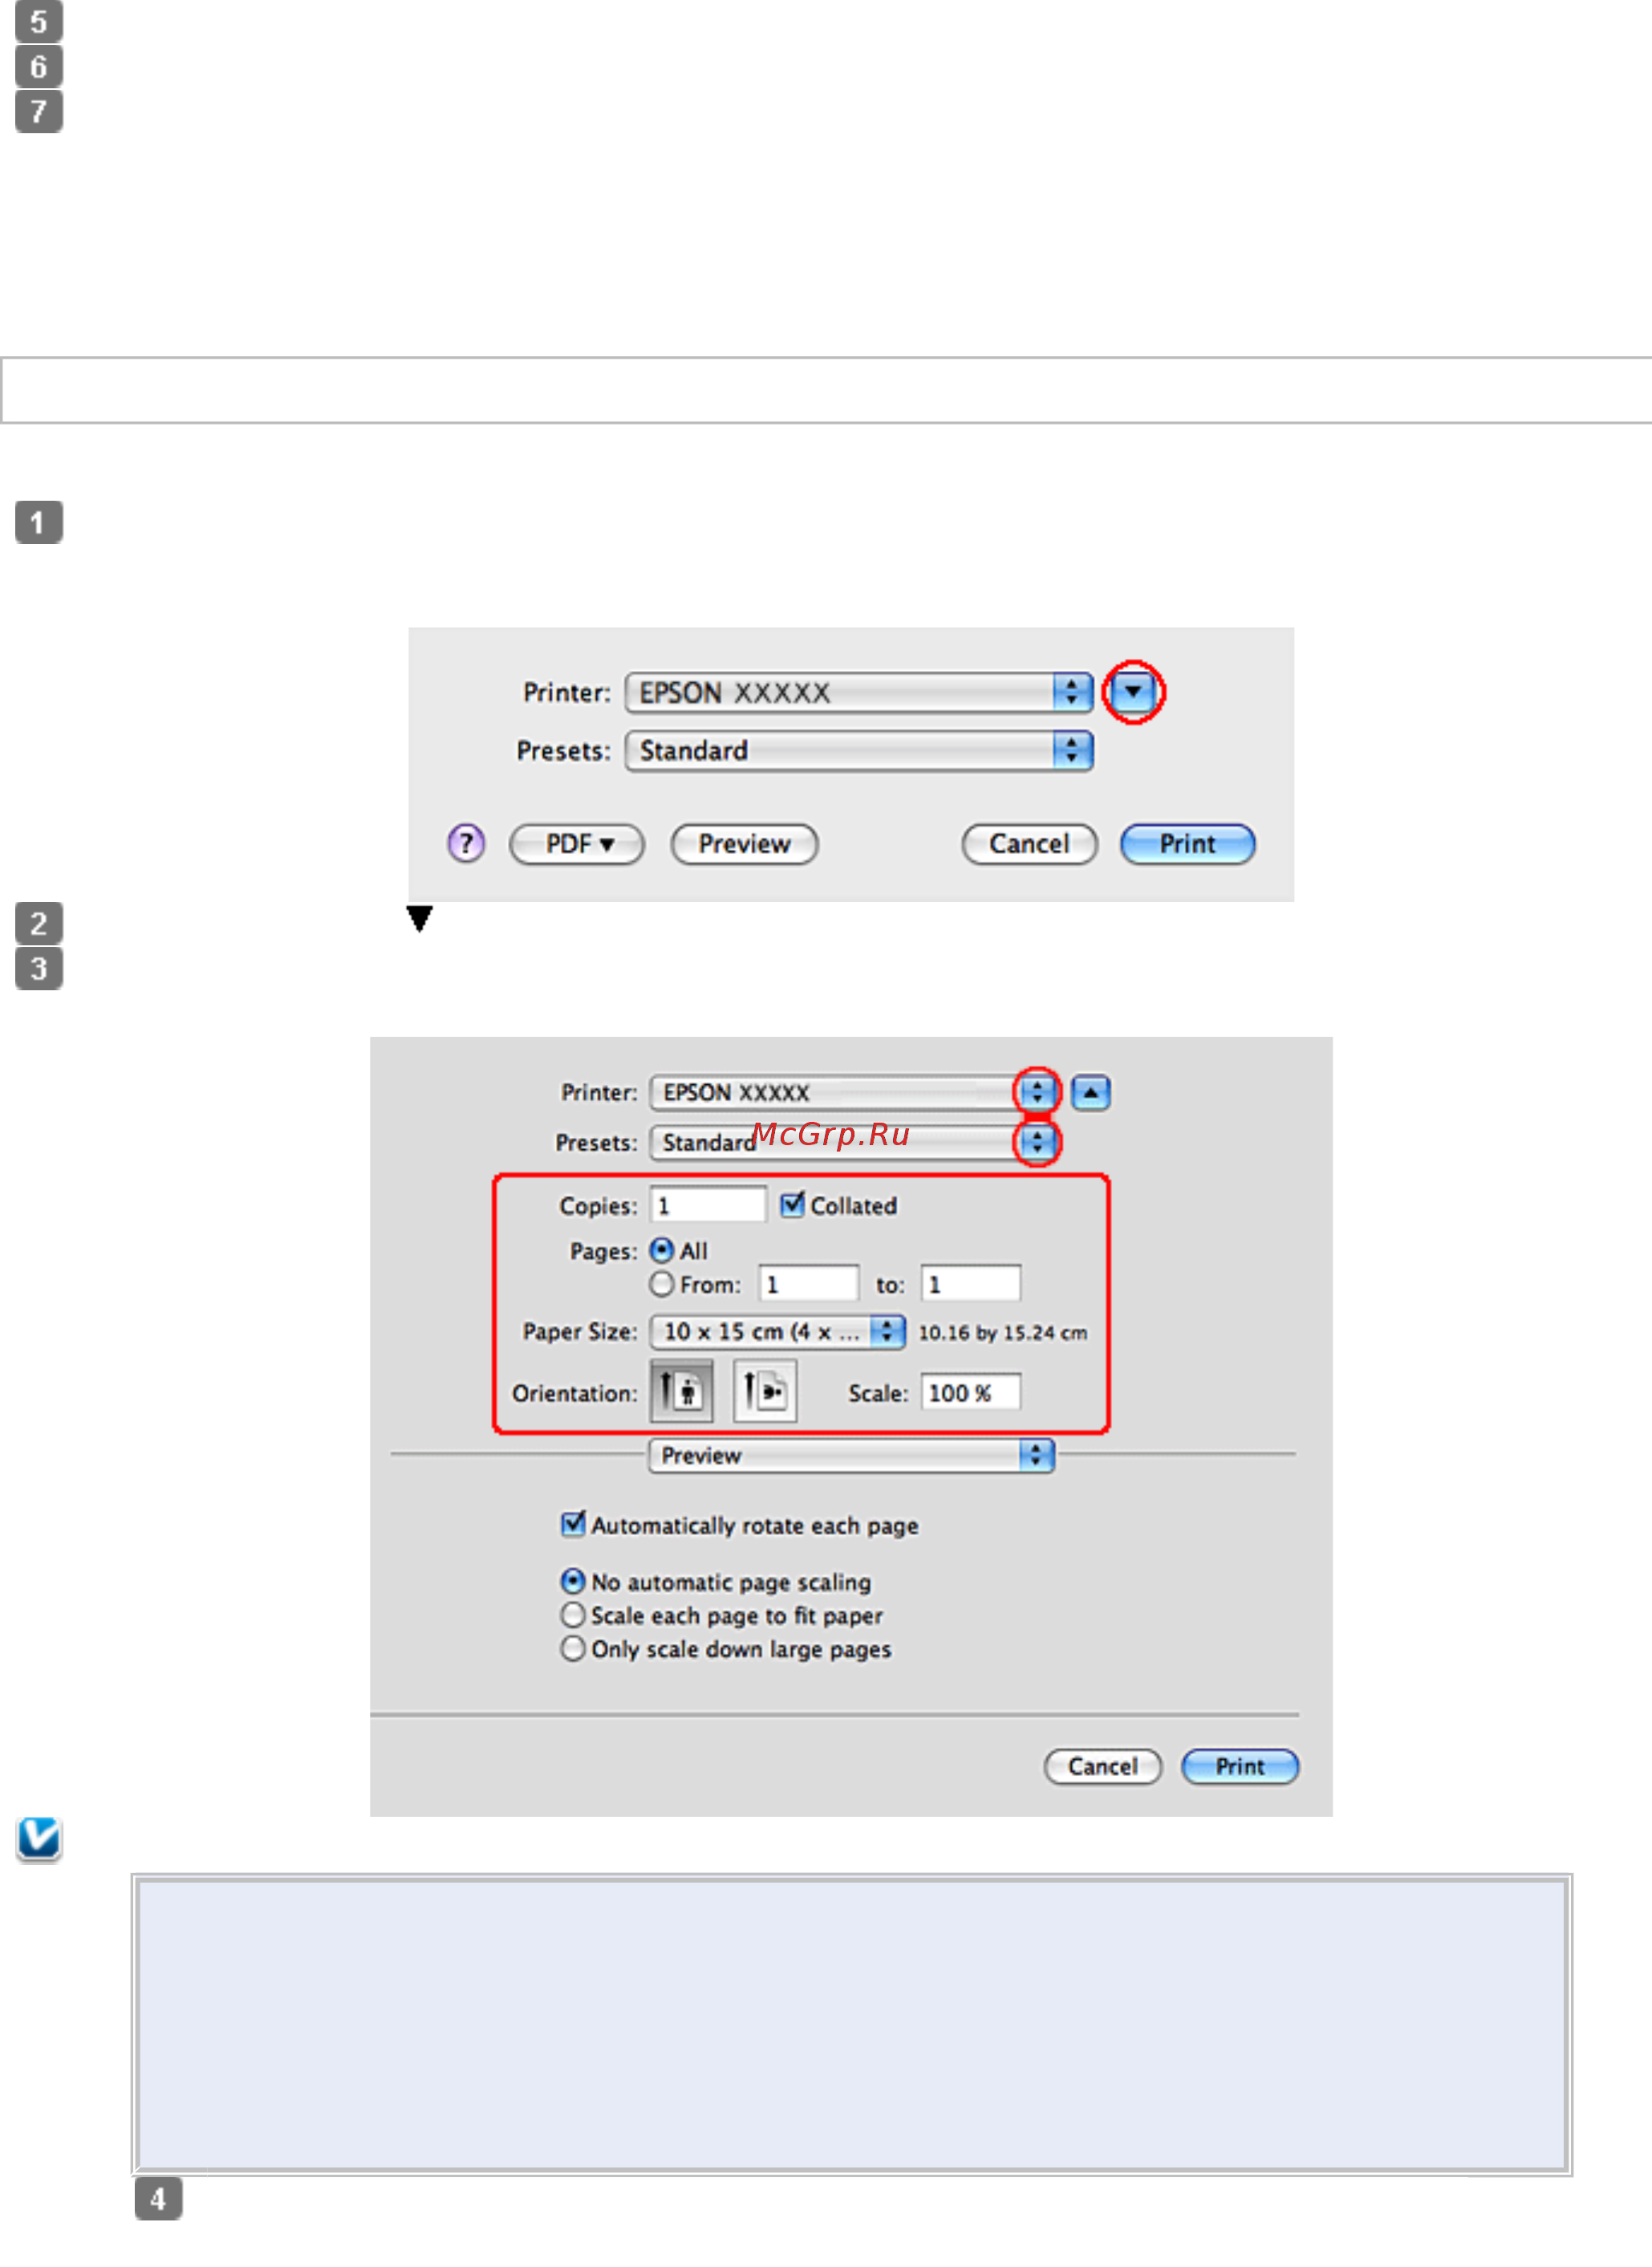Open Presets dropdown in expanded dialog
1652x2267 pixels.
[1037, 1142]
